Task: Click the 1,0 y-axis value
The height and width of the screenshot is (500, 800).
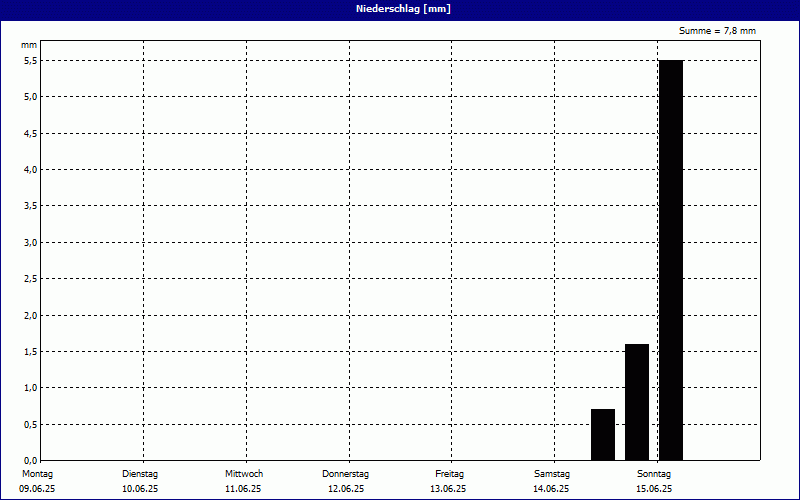Action: point(31,388)
